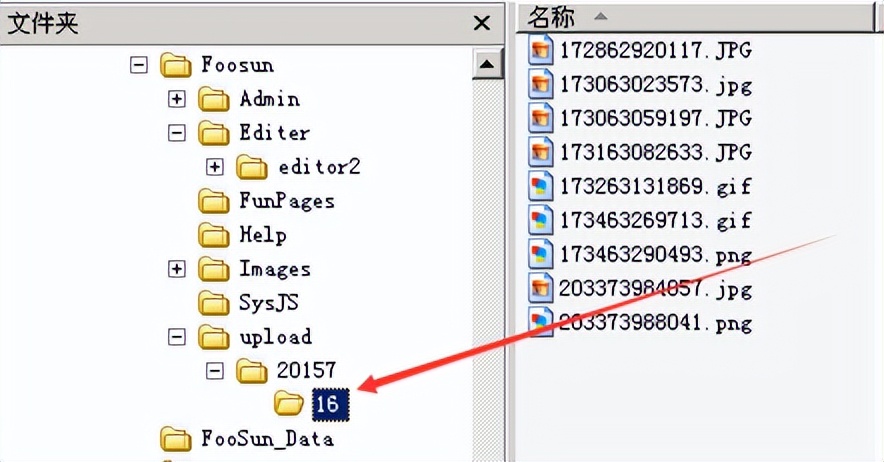Click the folder tree scroll-up arrow
Screen dimensions: 884x462
(x=487, y=64)
